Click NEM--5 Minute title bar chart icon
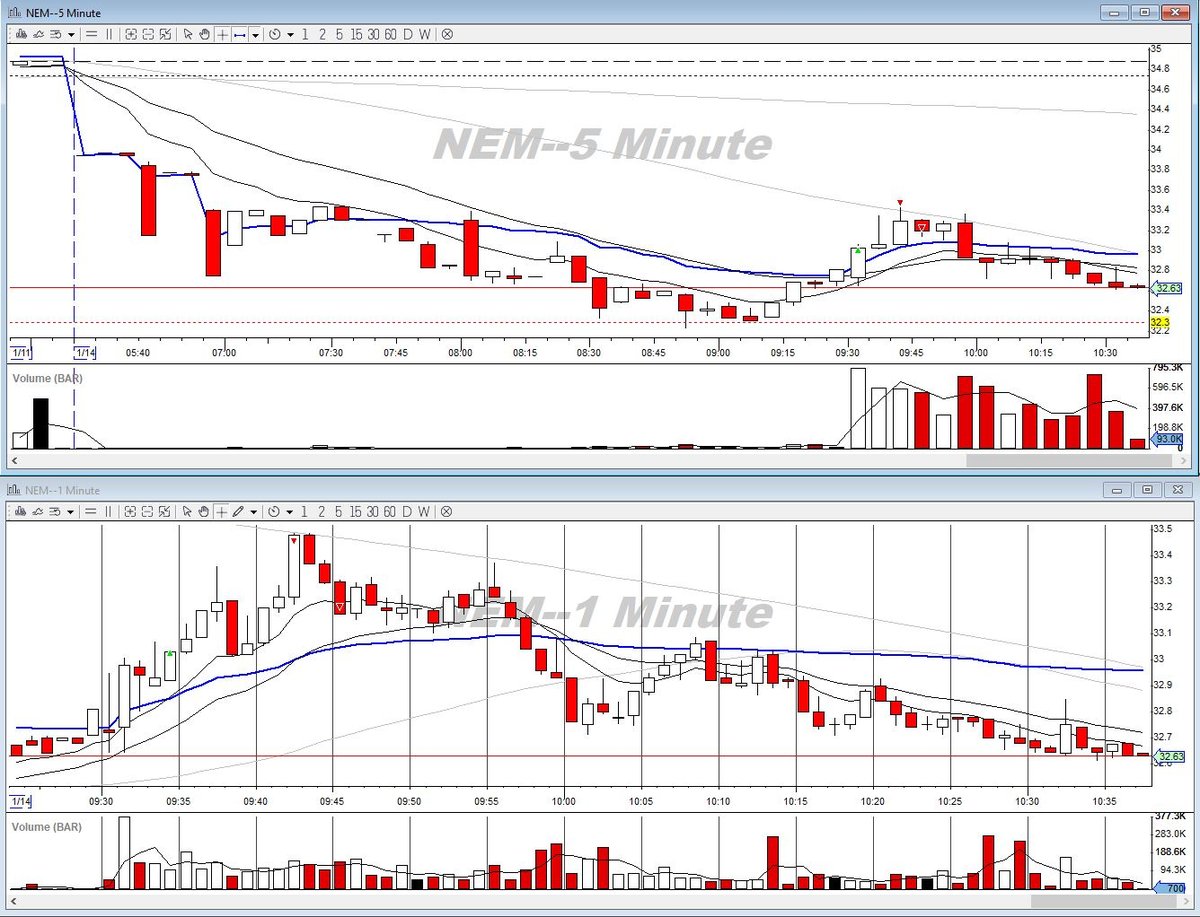Viewport: 1200px width, 917px height. (14, 12)
